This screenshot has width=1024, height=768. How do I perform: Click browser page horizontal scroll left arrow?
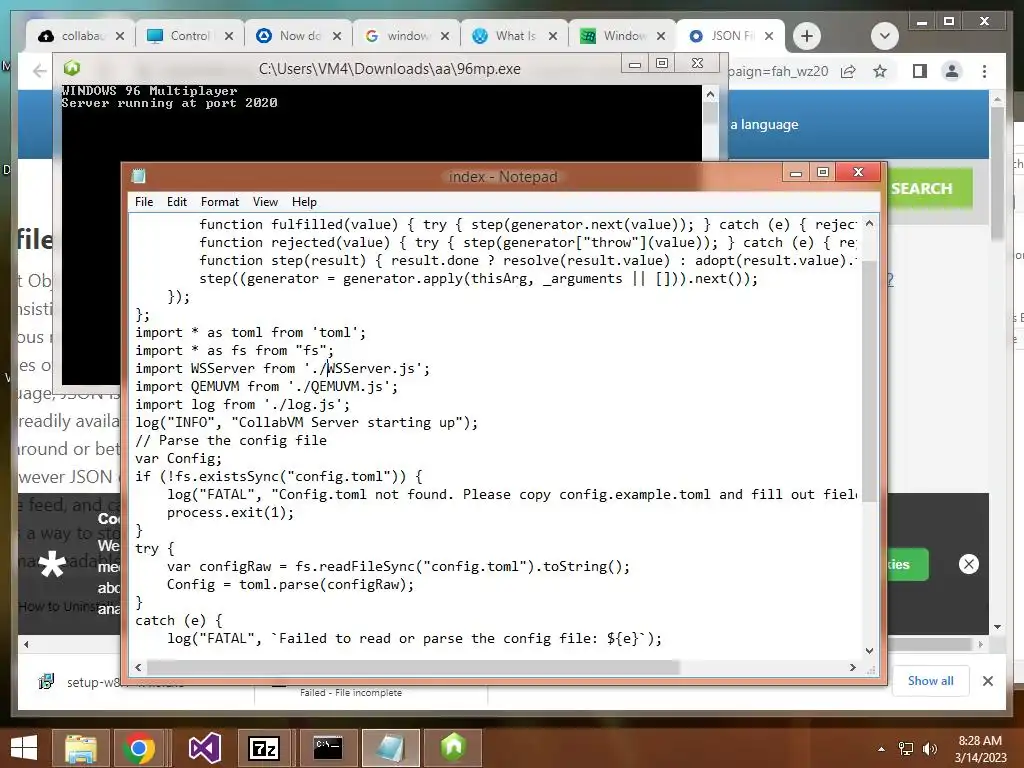(26, 644)
